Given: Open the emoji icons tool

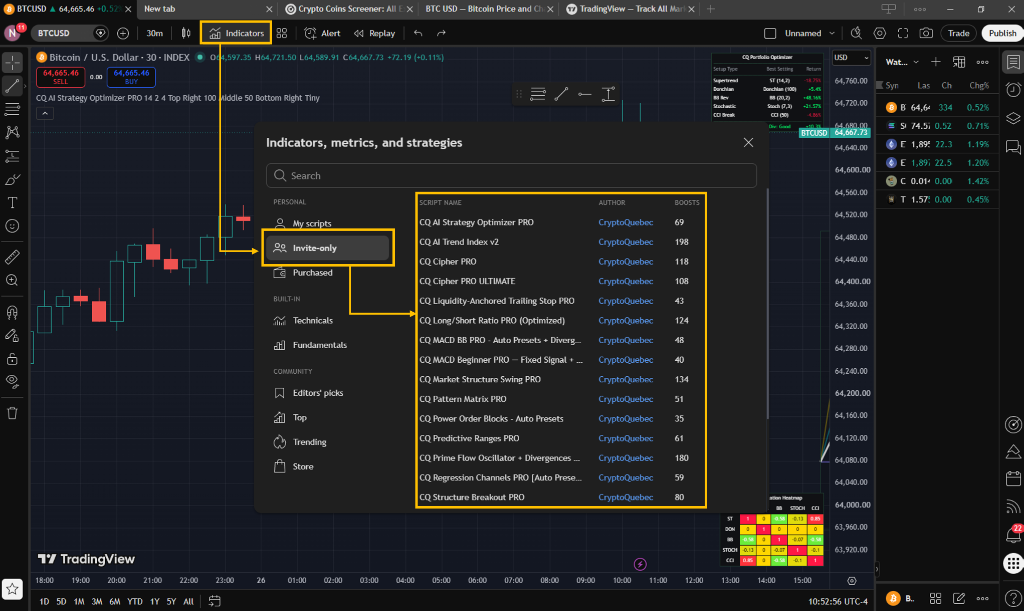Looking at the screenshot, I should pyautogui.click(x=12, y=226).
